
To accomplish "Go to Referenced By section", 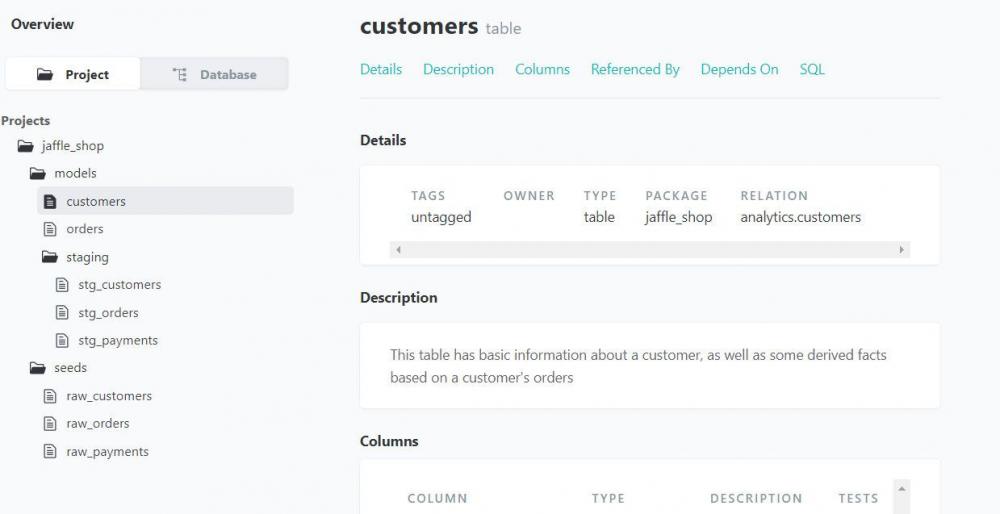I will [634, 69].
